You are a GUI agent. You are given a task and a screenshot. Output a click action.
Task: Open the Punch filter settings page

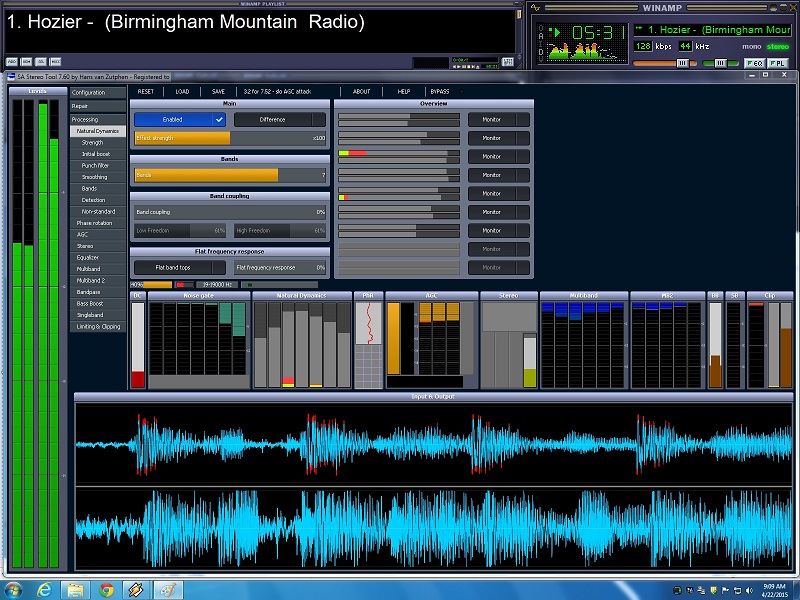pos(98,165)
